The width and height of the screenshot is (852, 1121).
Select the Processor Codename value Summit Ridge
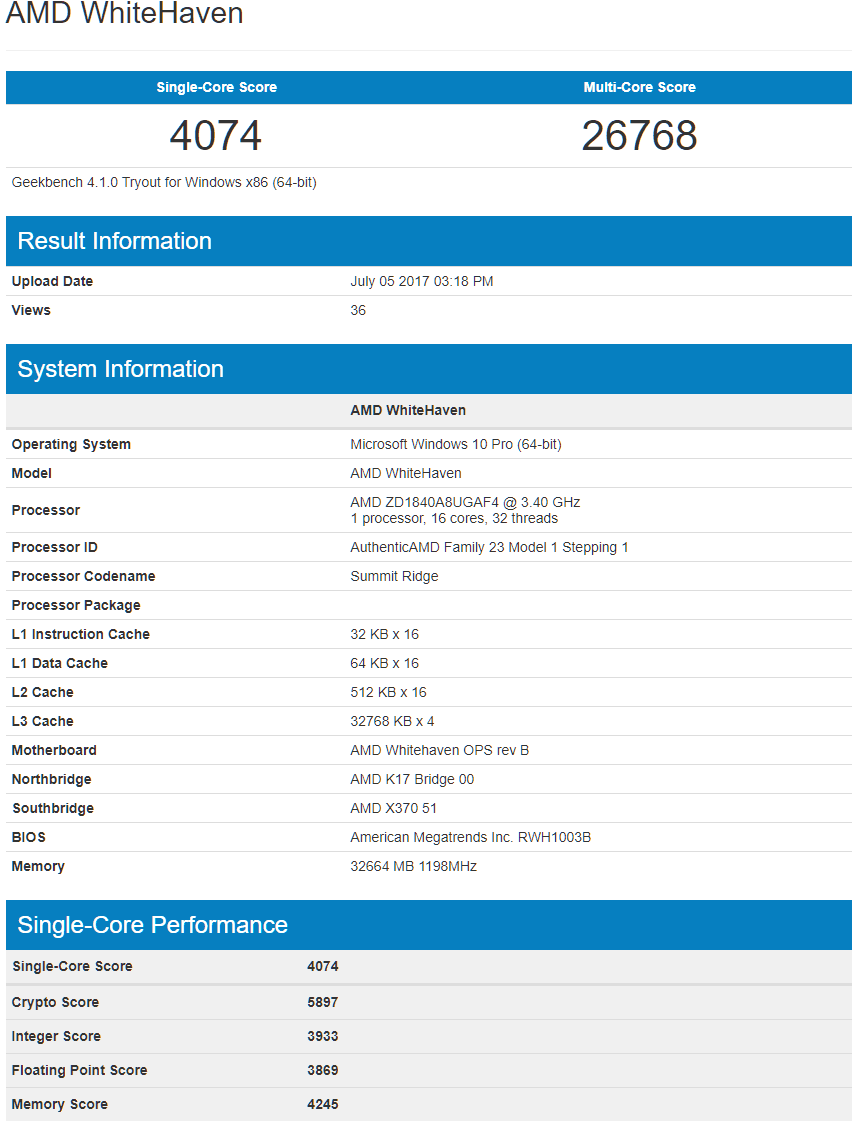click(394, 576)
